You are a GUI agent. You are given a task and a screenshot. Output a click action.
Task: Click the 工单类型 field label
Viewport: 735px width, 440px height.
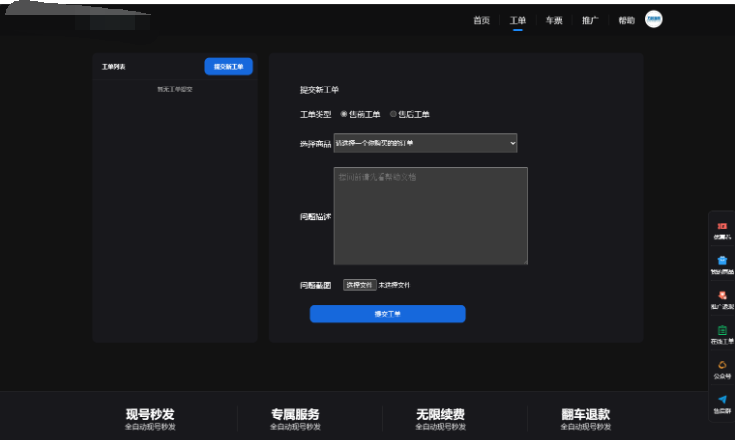tap(315, 114)
